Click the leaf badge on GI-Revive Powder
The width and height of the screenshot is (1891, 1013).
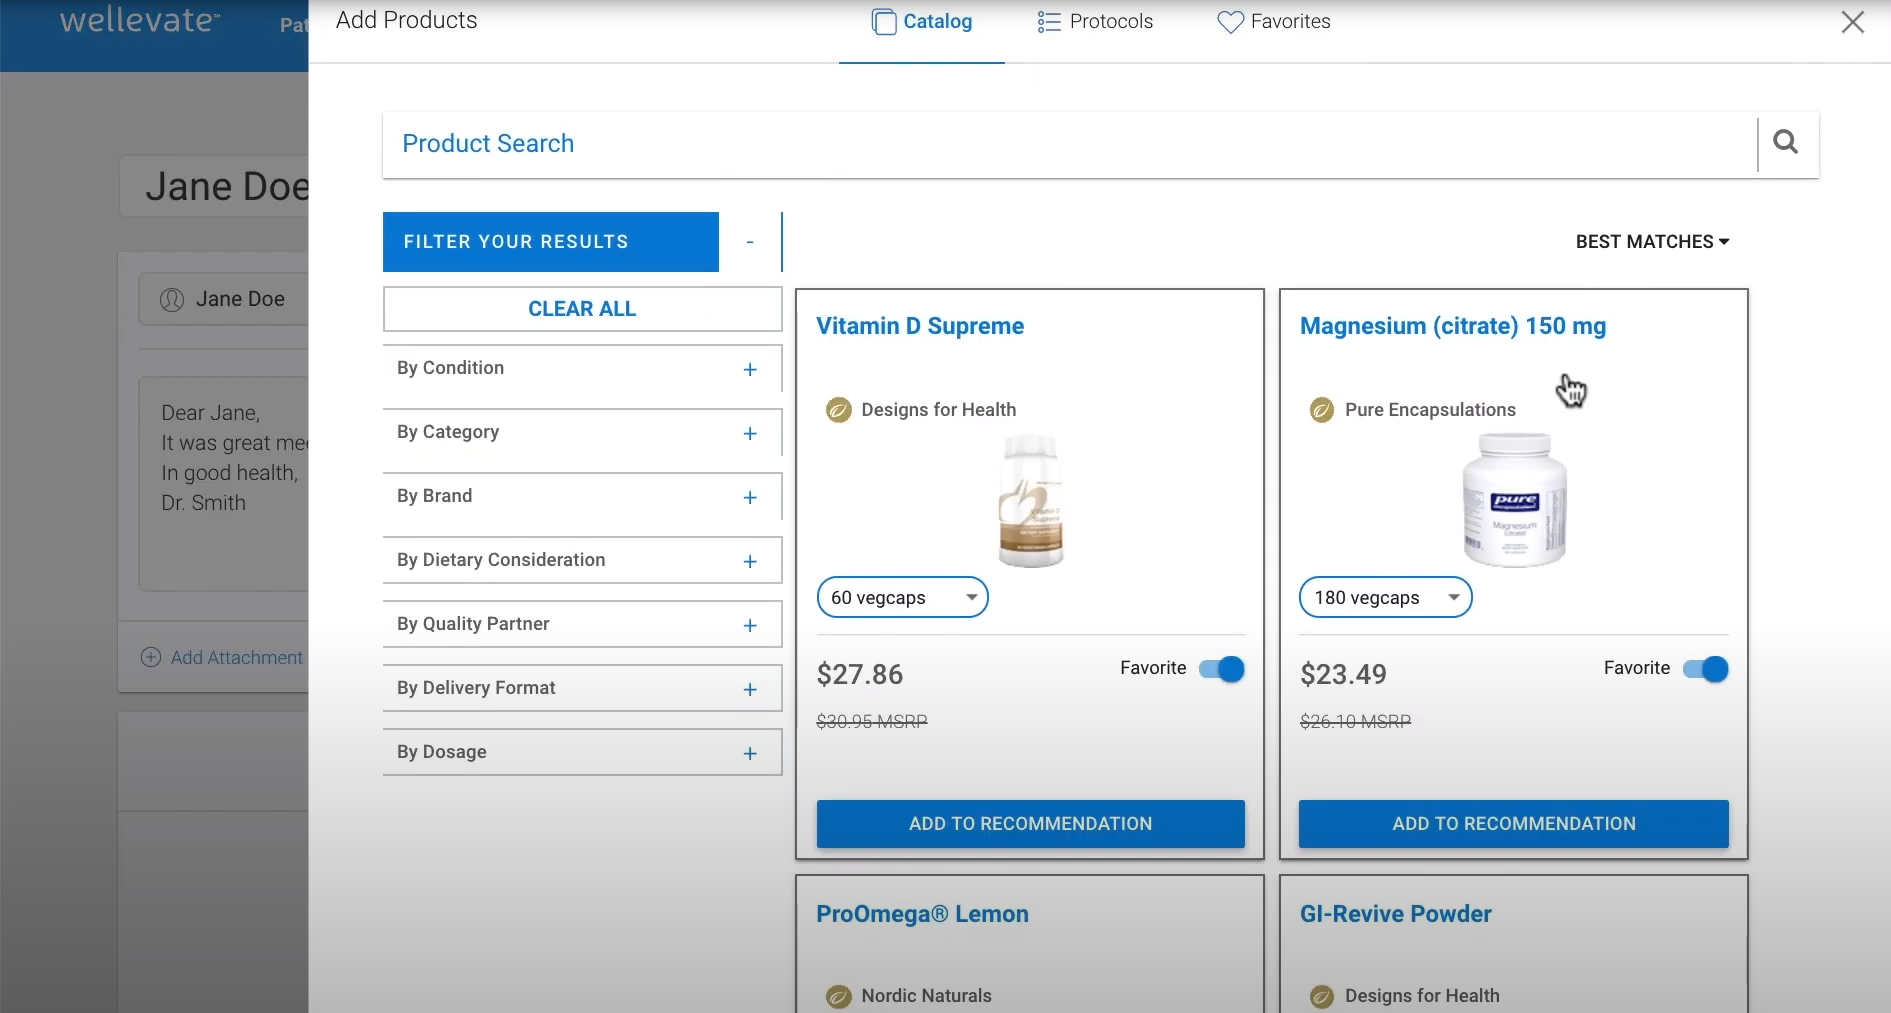pyautogui.click(x=1322, y=996)
